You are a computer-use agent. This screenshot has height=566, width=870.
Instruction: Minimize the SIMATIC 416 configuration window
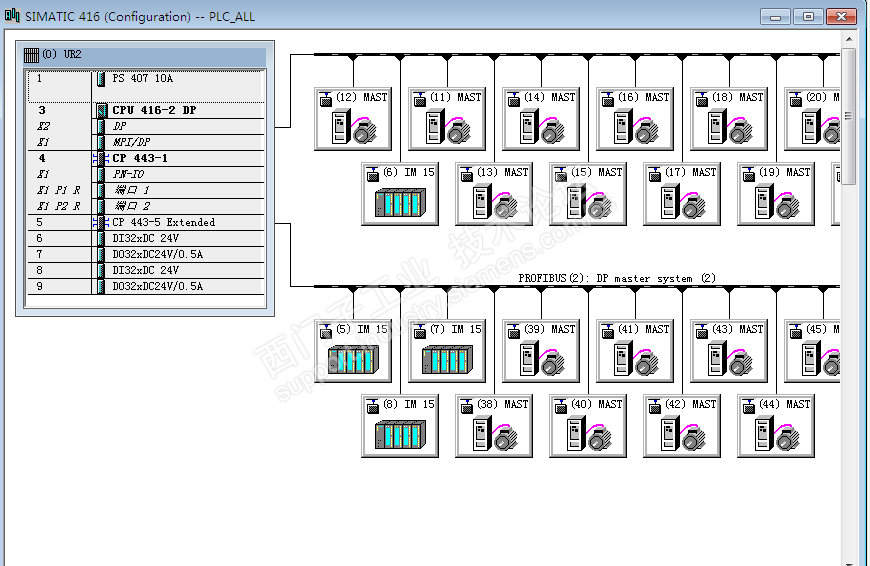775,17
